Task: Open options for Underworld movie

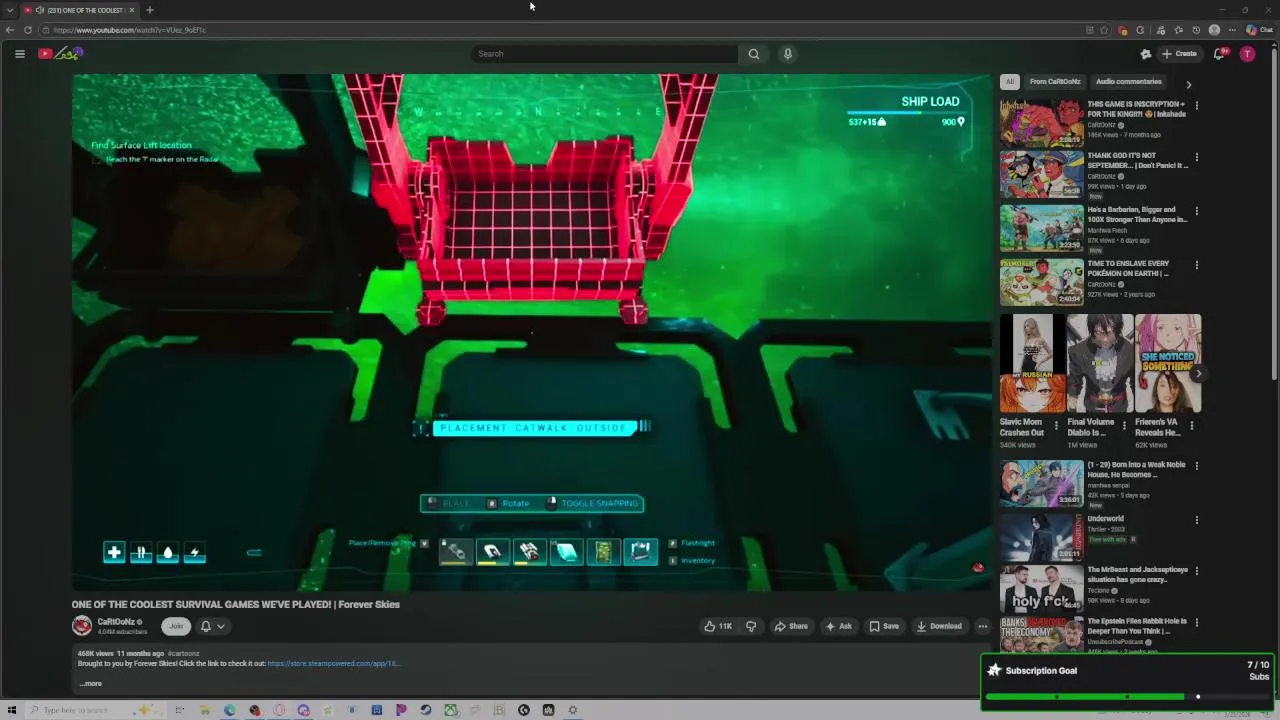Action: [x=1196, y=520]
